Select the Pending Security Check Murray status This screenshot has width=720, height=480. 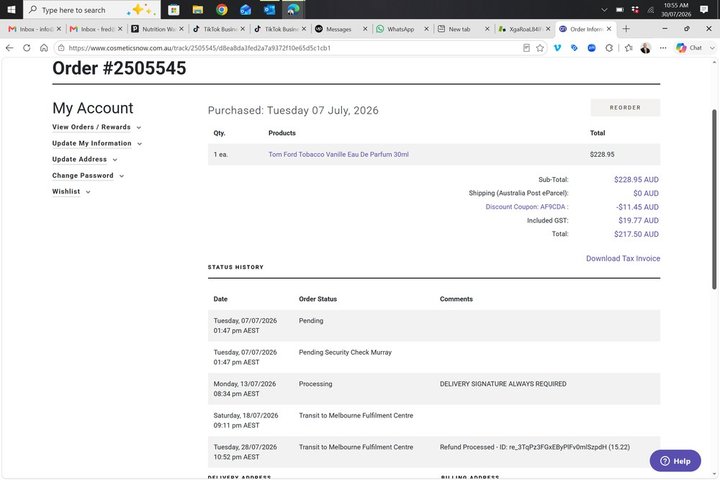345,352
